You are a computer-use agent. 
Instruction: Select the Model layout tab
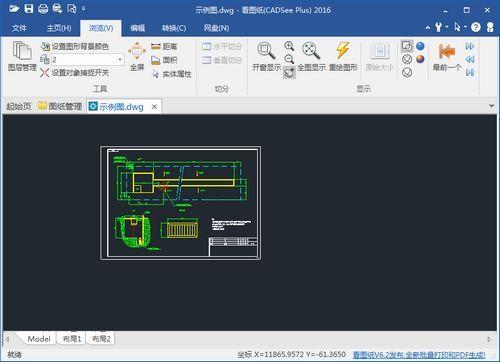(x=39, y=339)
